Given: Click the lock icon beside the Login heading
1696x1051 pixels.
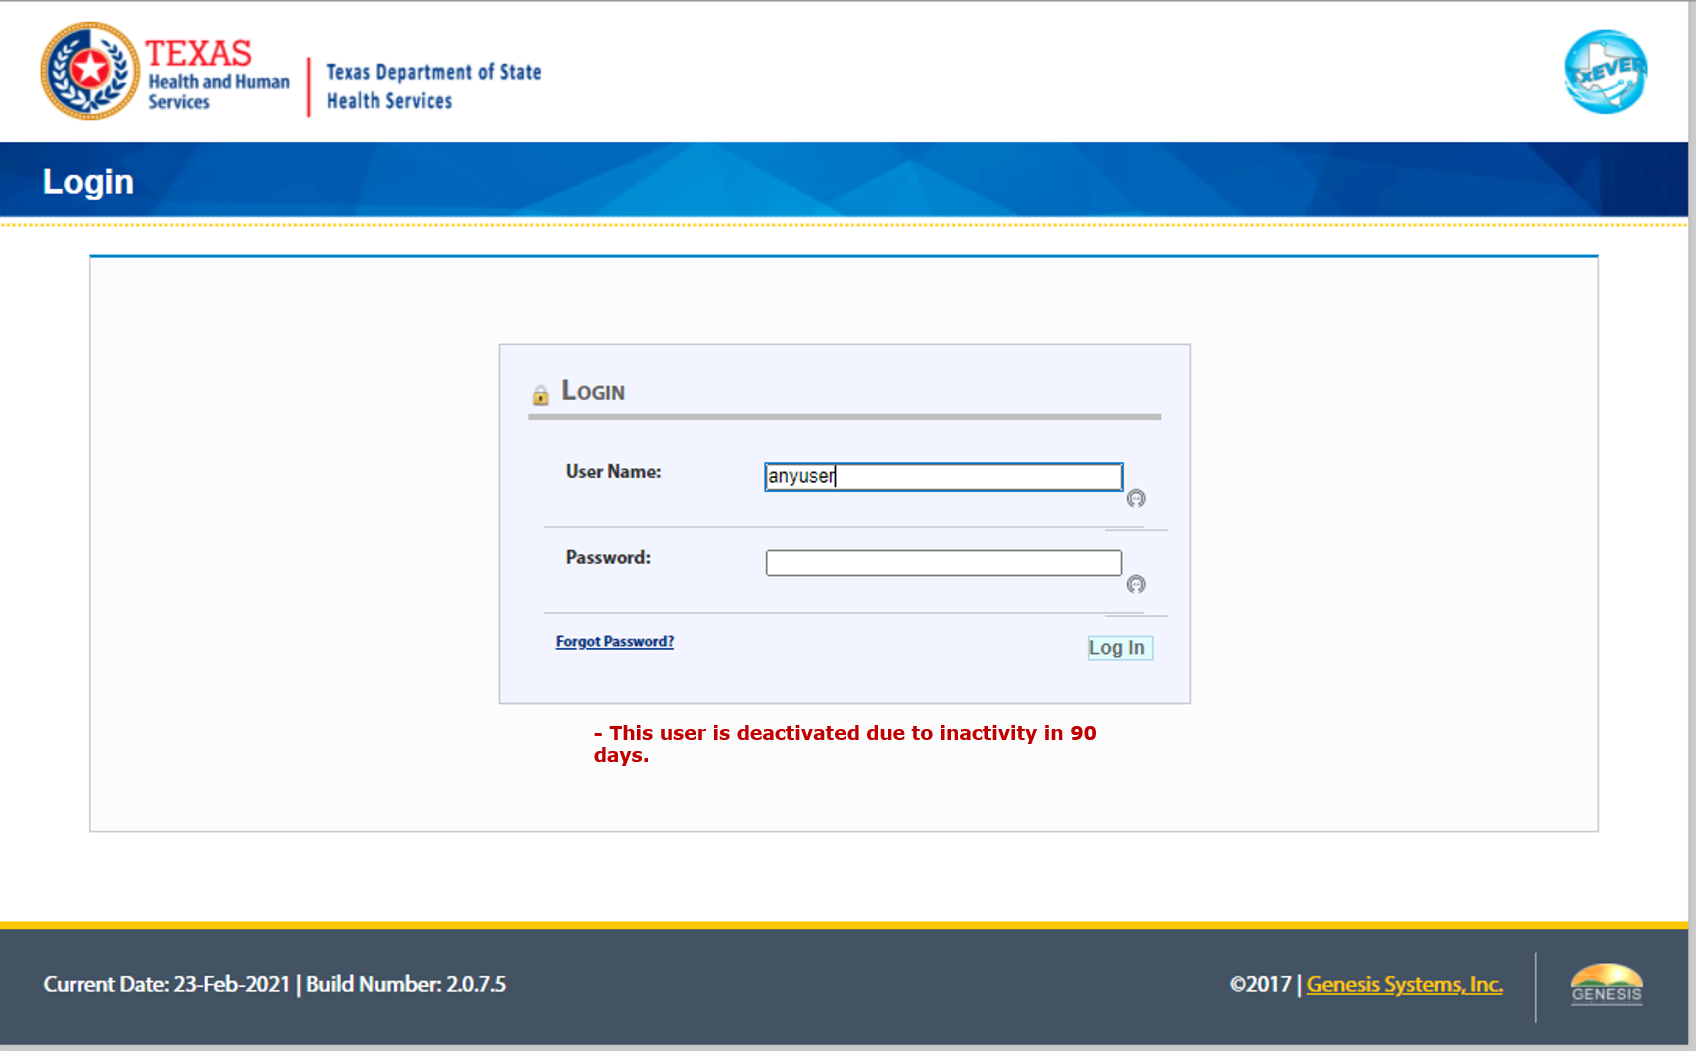Looking at the screenshot, I should (x=541, y=394).
